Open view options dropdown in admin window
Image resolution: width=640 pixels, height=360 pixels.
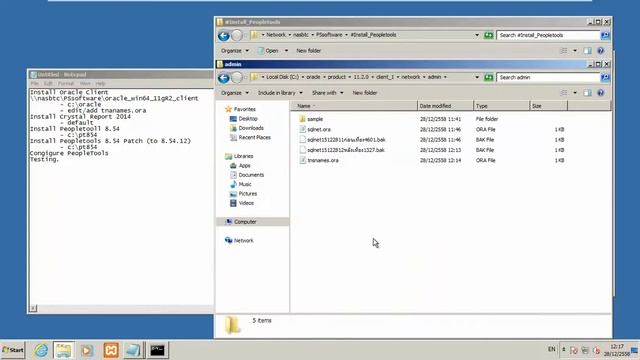tap(575, 93)
